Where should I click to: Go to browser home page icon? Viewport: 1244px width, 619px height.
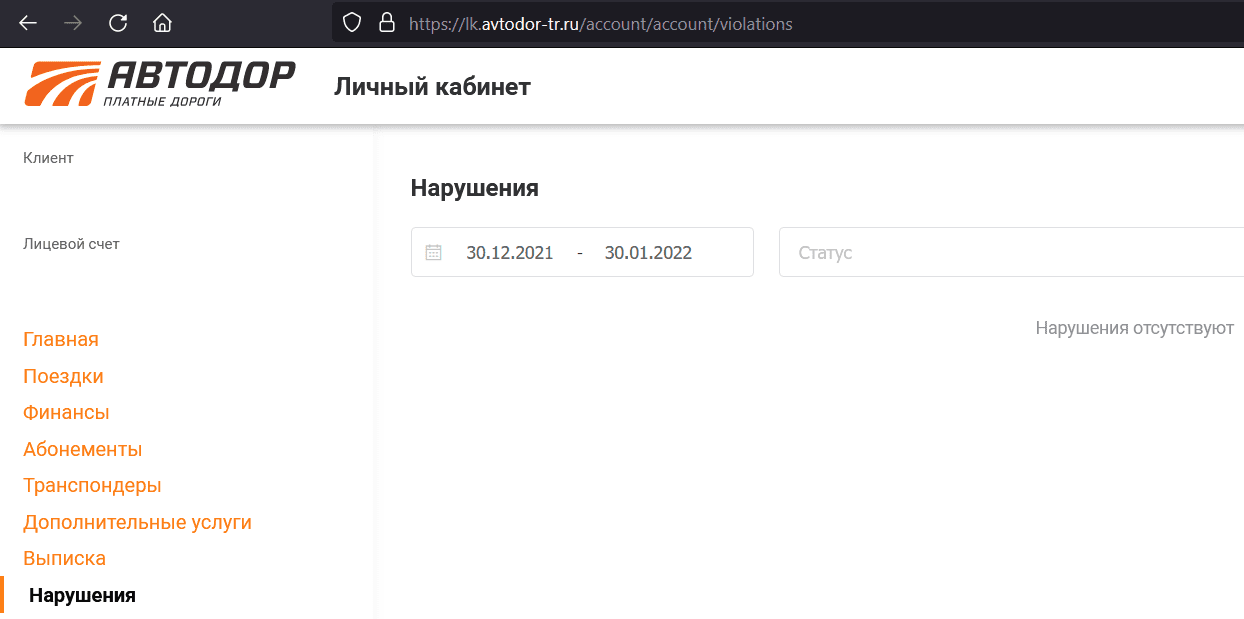point(162,23)
